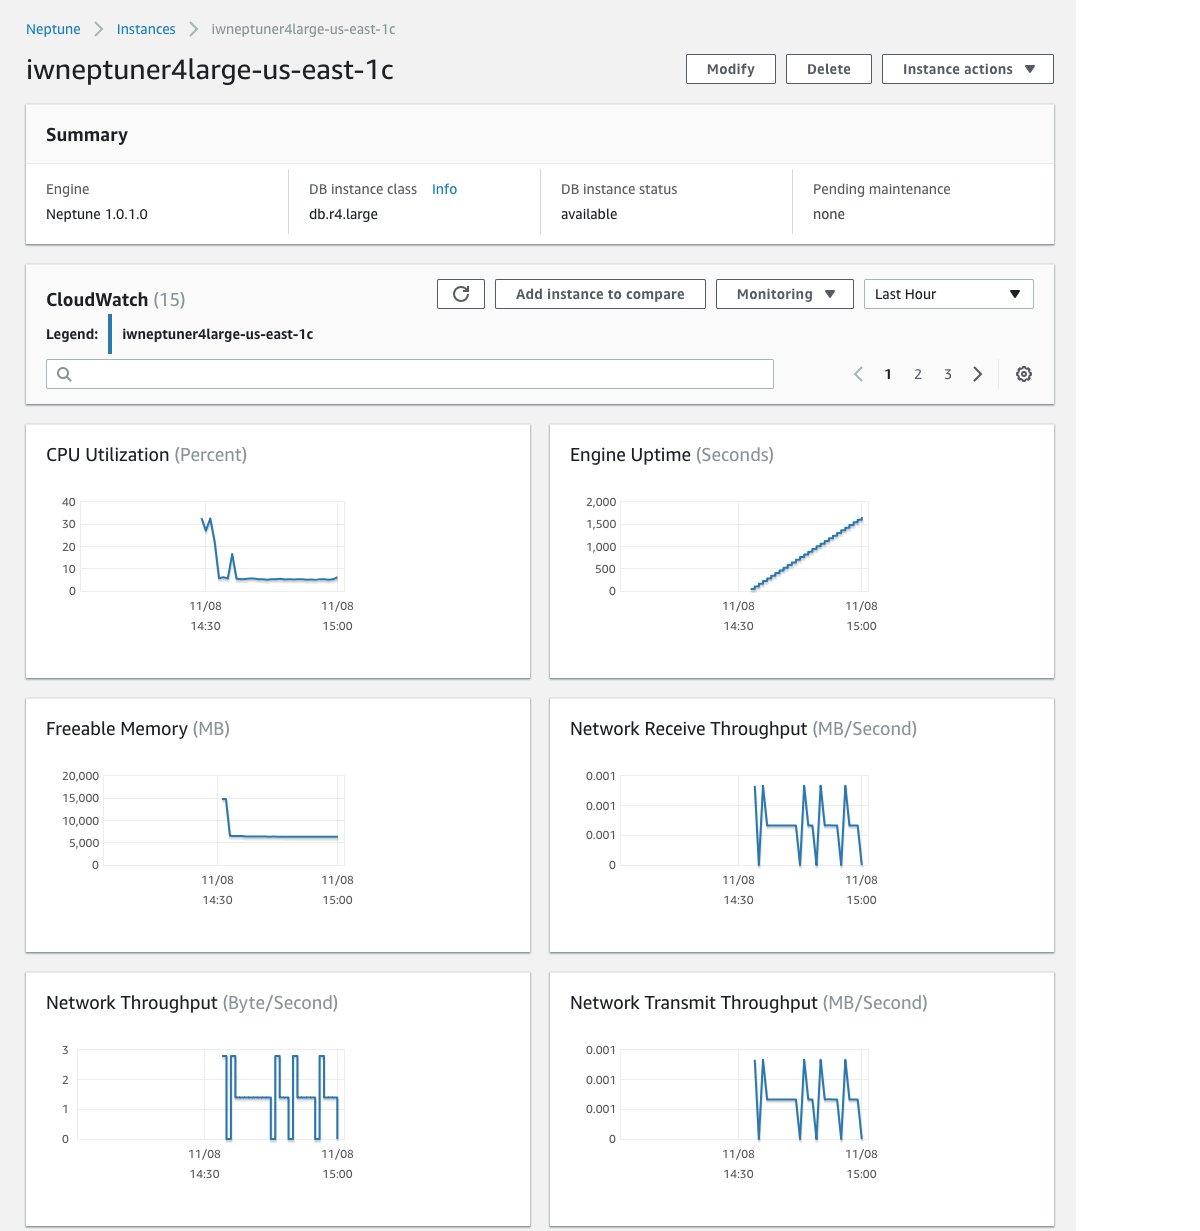This screenshot has height=1231, width=1200.
Task: Select page 3 of CloudWatch metrics
Action: [x=947, y=373]
